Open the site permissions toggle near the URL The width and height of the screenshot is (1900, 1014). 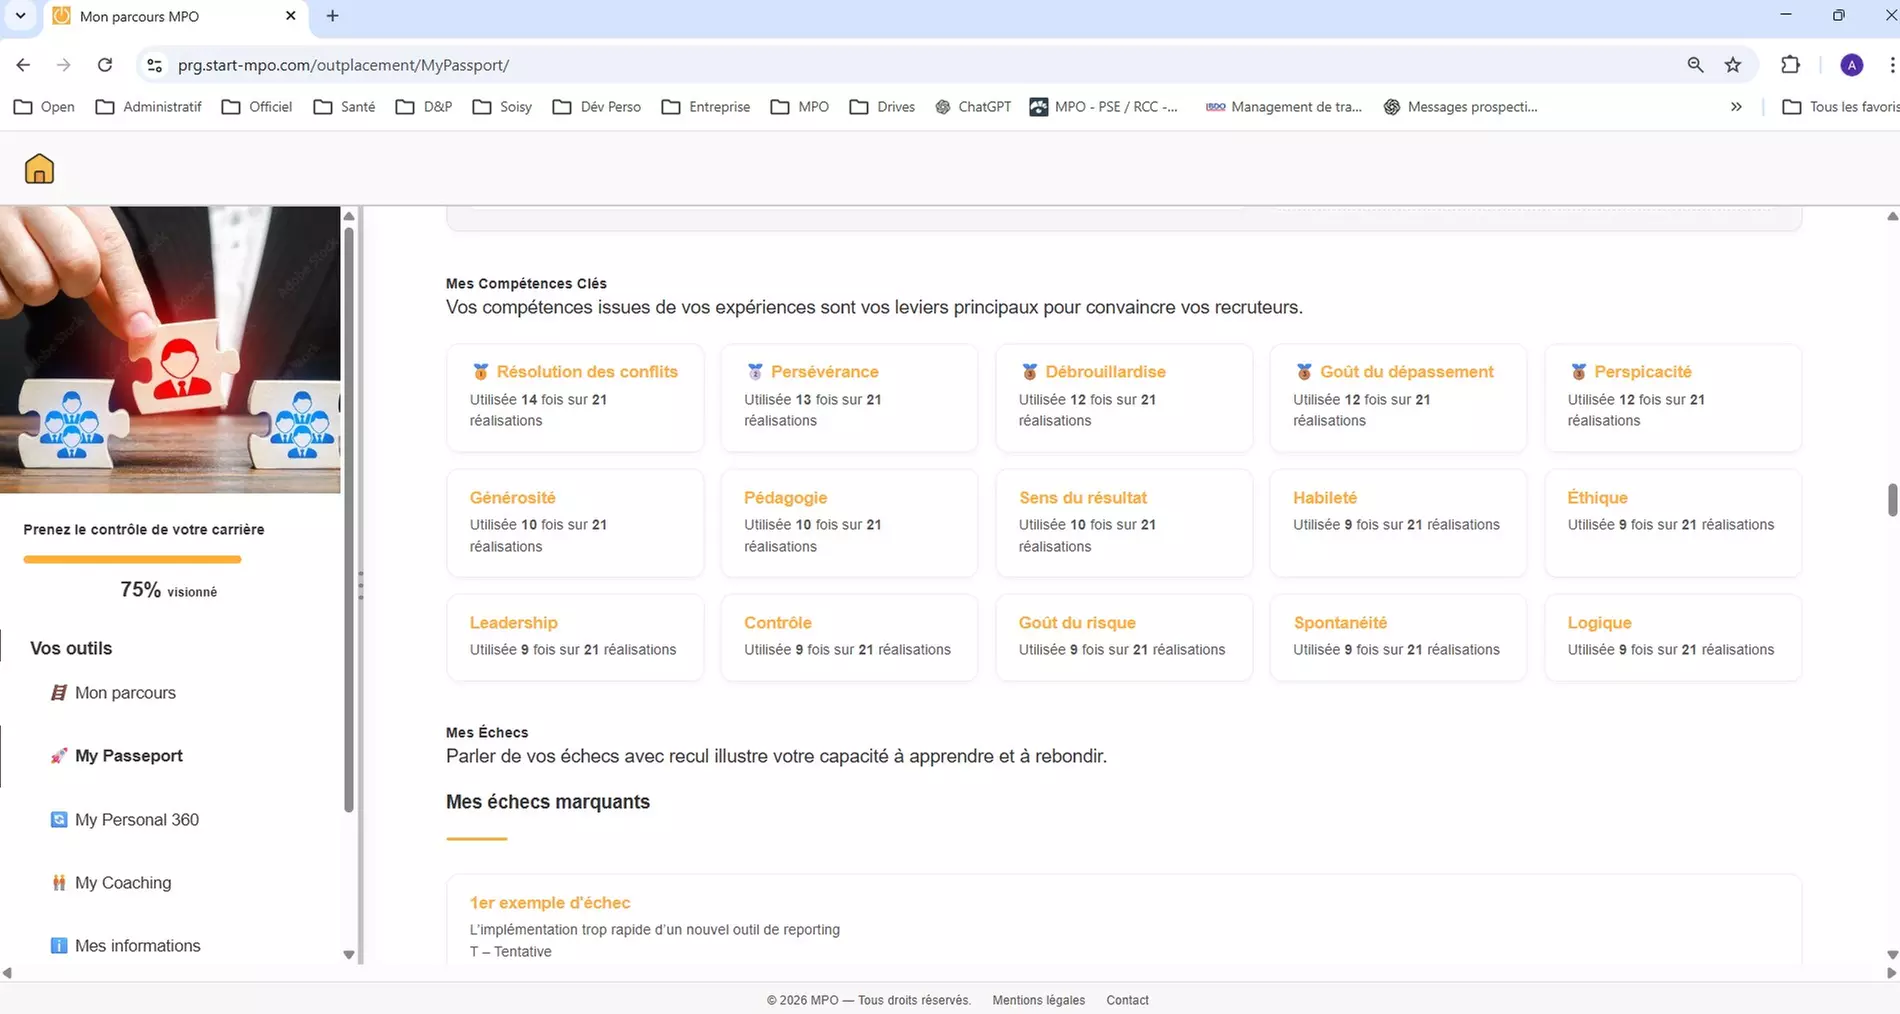click(x=153, y=64)
